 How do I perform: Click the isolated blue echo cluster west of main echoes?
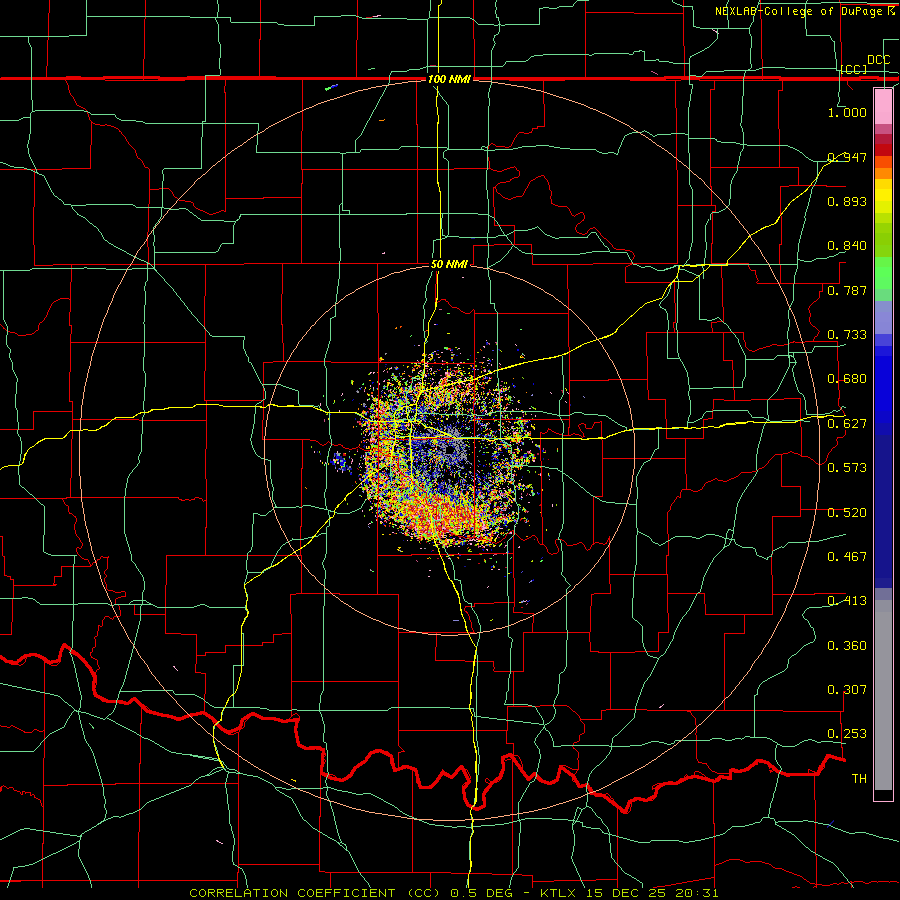(x=342, y=461)
